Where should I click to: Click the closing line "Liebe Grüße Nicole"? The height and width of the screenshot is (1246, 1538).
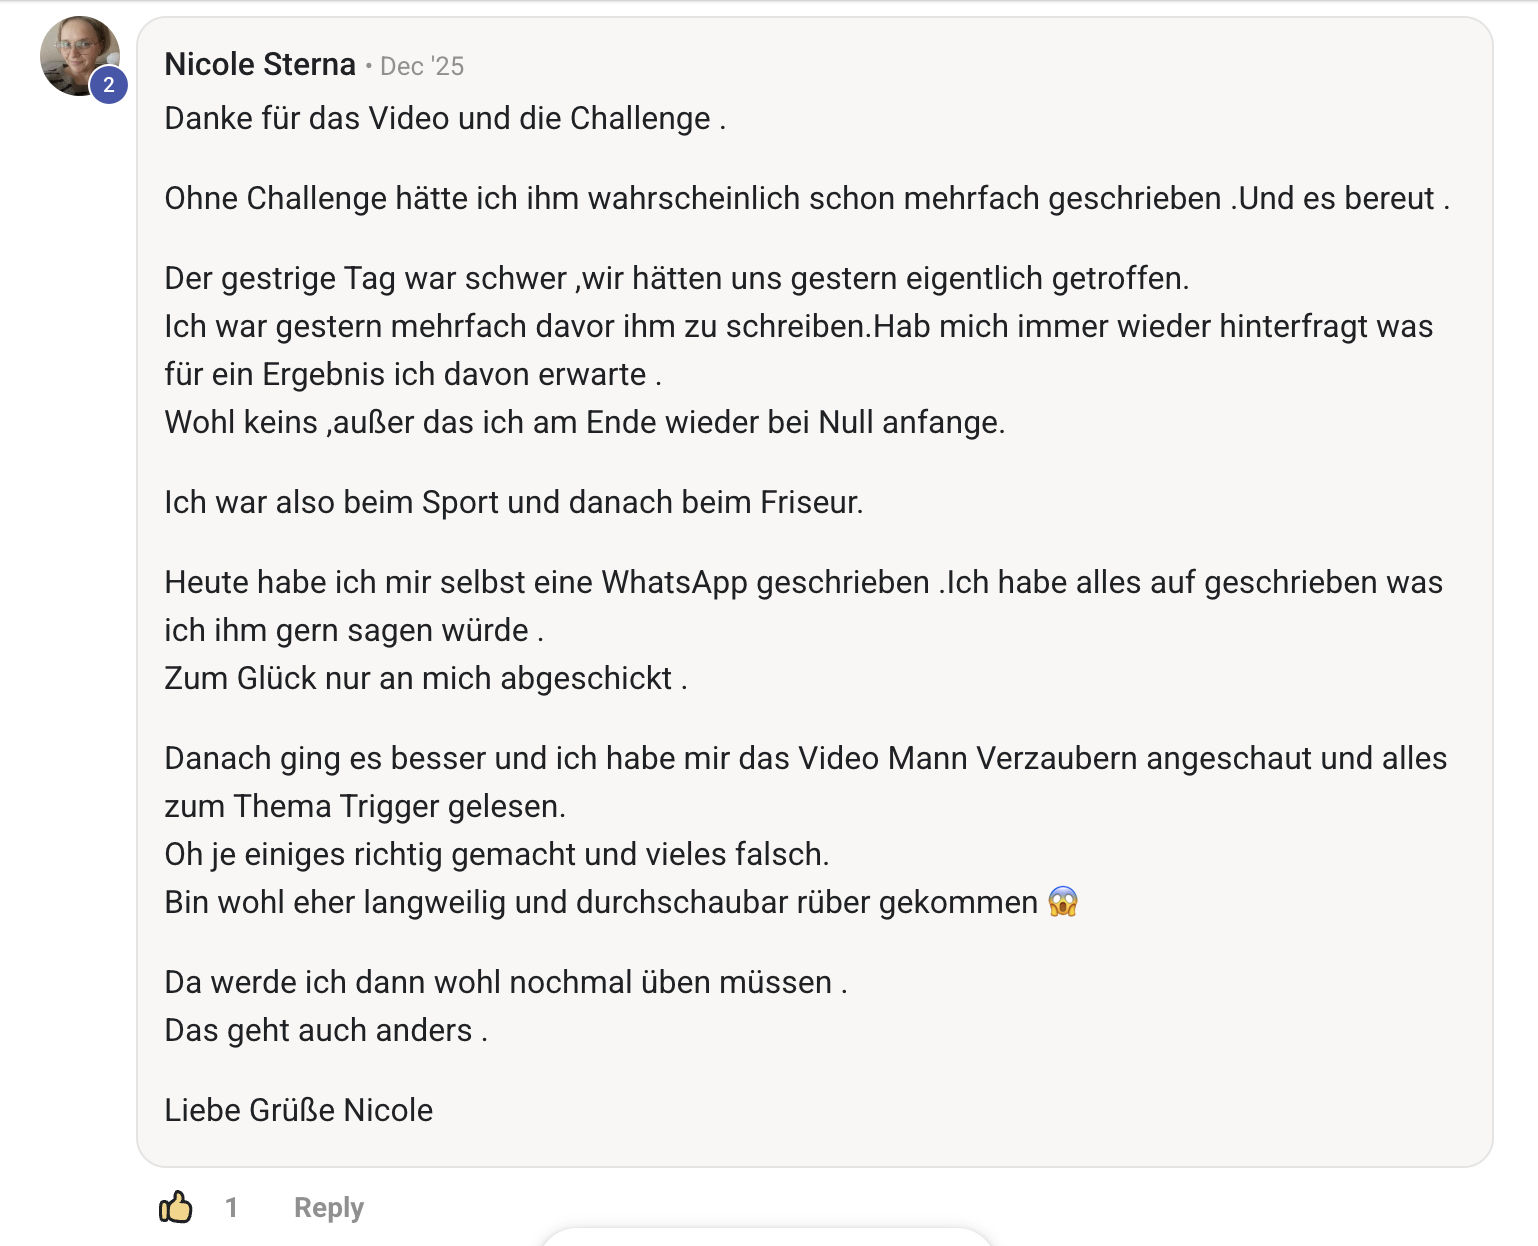(299, 1110)
